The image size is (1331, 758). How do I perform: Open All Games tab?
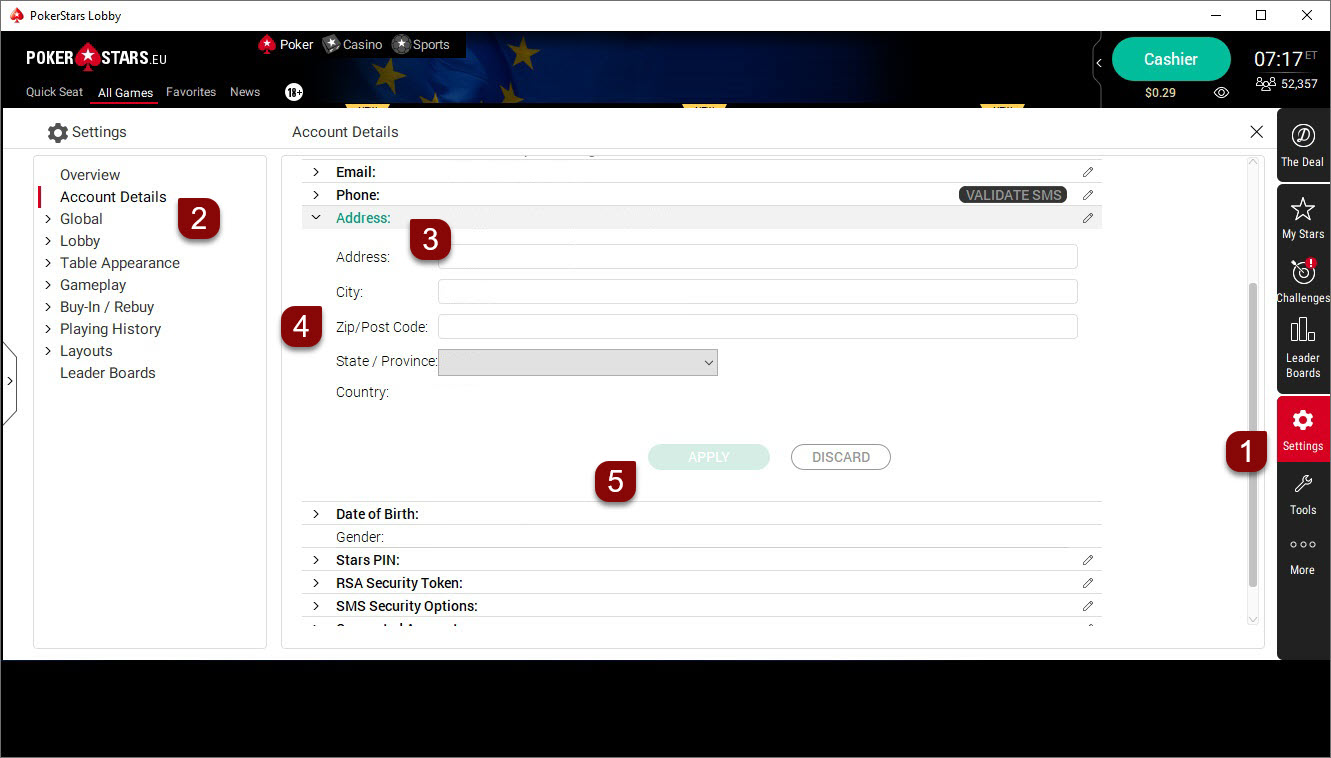[x=125, y=93]
